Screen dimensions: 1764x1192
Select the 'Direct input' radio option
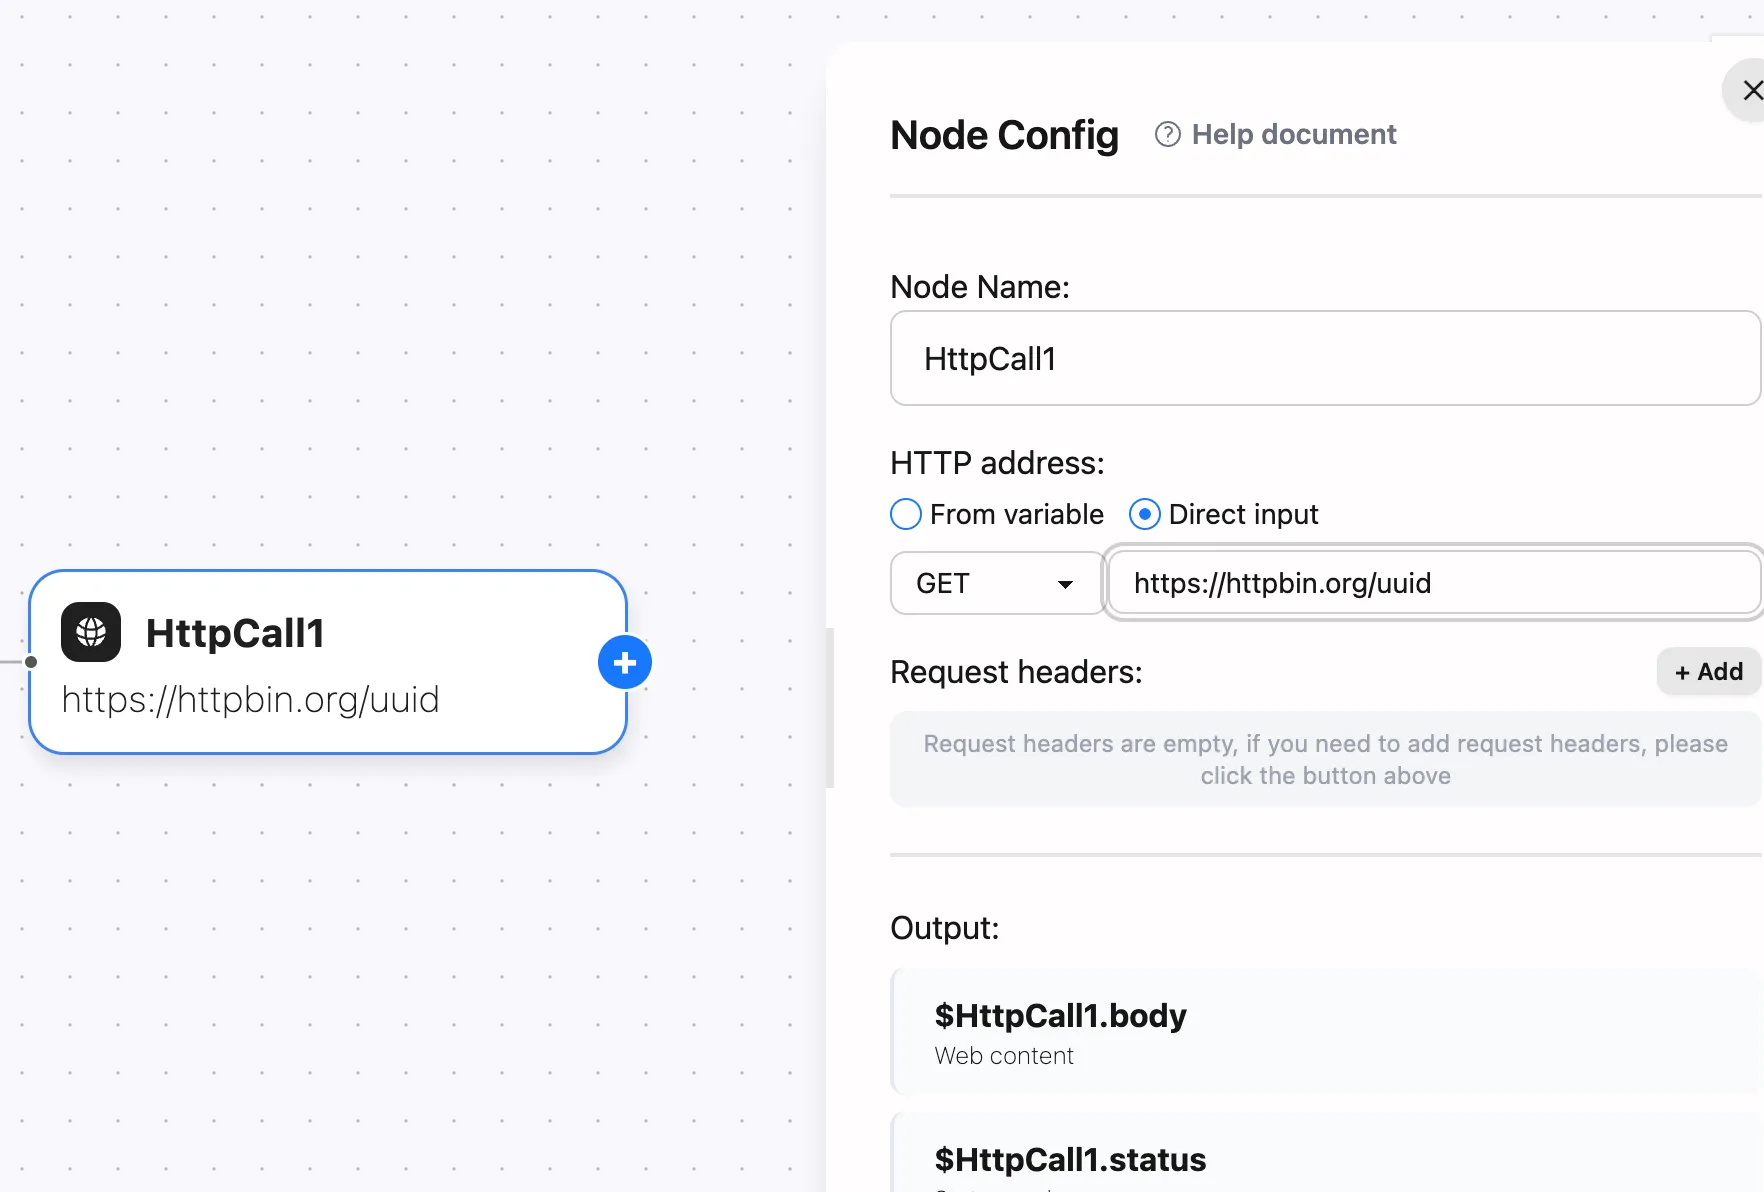(1143, 513)
